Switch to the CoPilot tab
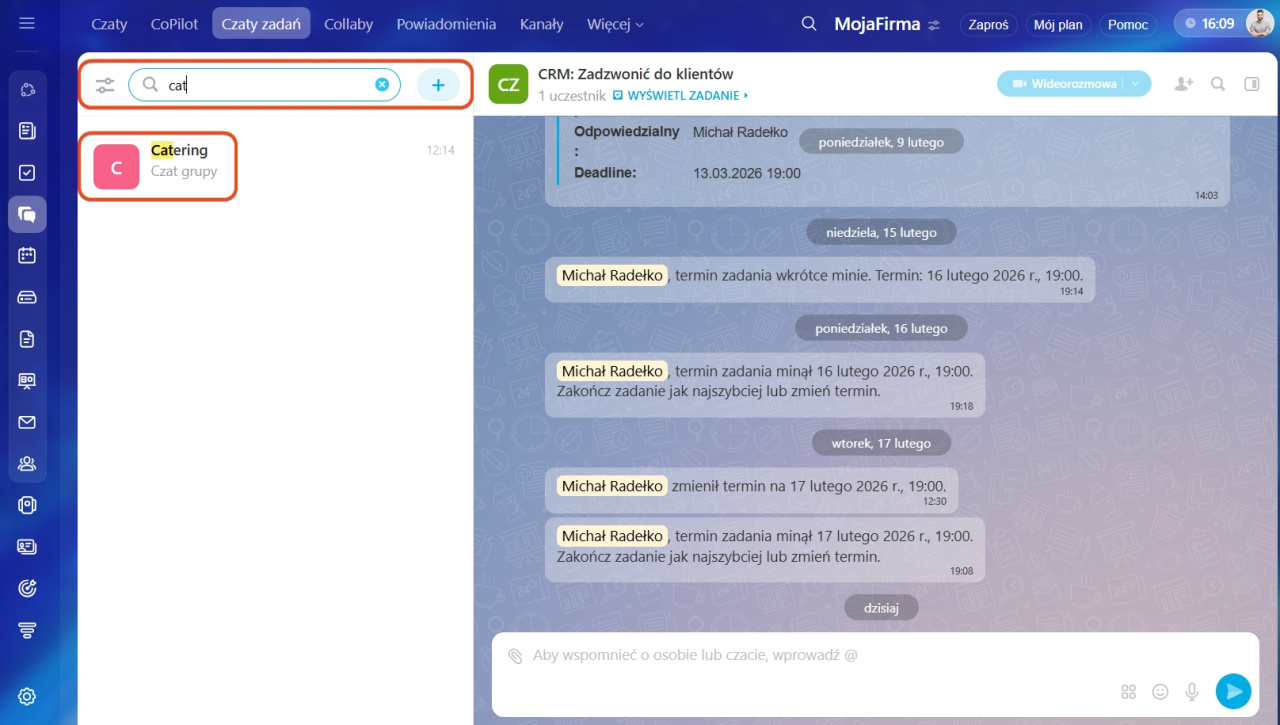Viewport: 1280px width, 725px height. 174,24
